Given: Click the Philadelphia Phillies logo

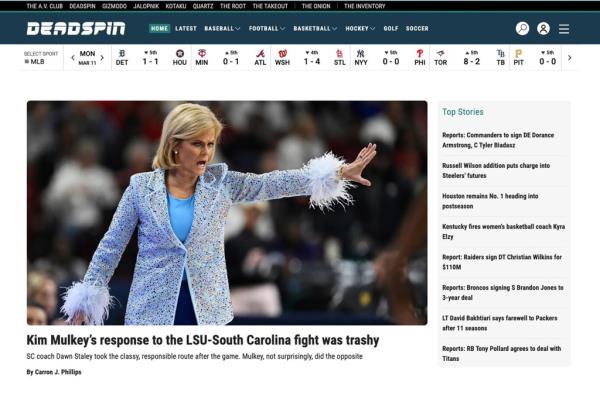Looking at the screenshot, I should [420, 54].
